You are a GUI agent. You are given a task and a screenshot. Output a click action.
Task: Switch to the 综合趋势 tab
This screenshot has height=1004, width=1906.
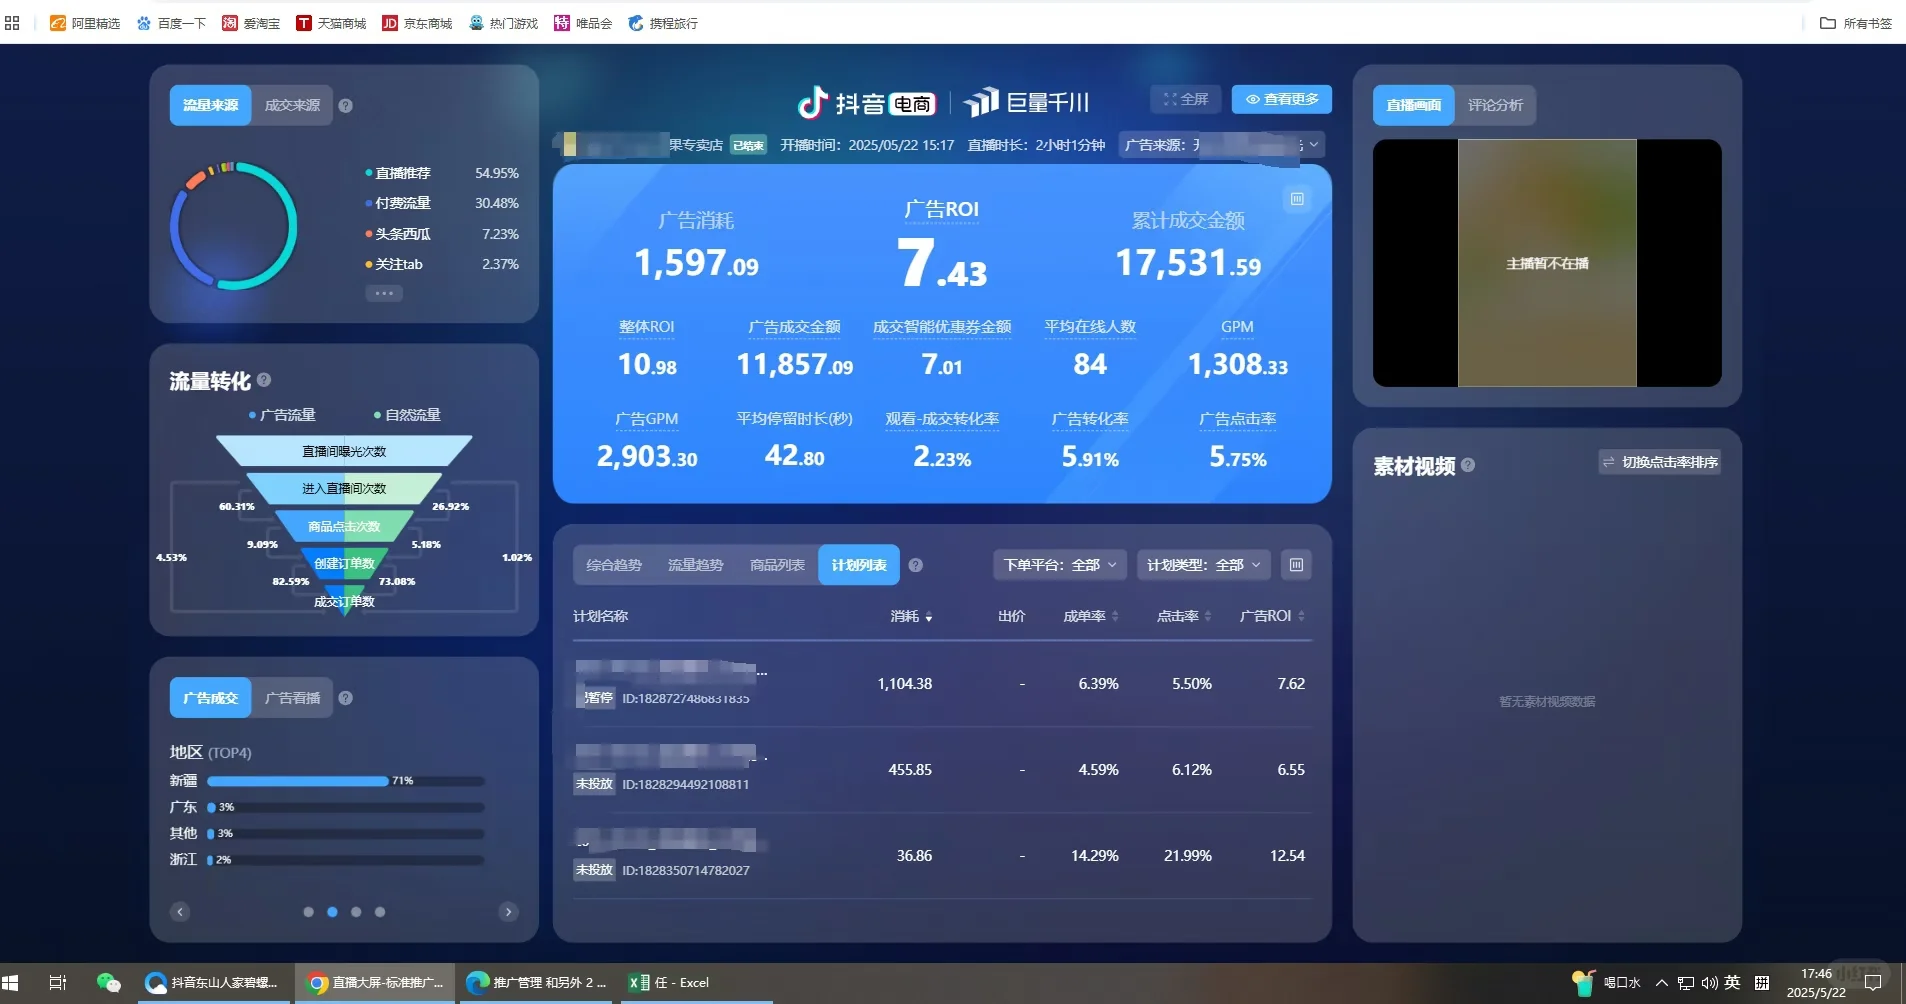pyautogui.click(x=613, y=564)
